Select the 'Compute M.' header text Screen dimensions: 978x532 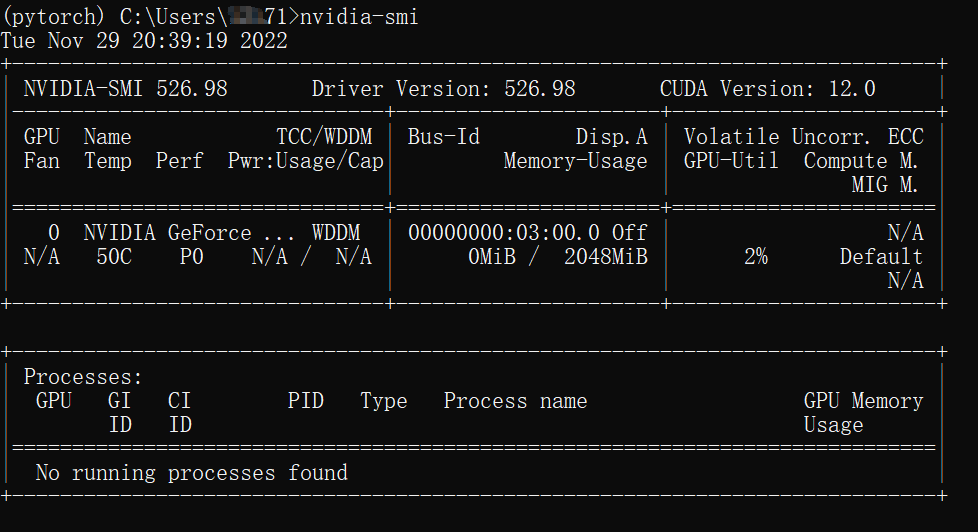861,162
